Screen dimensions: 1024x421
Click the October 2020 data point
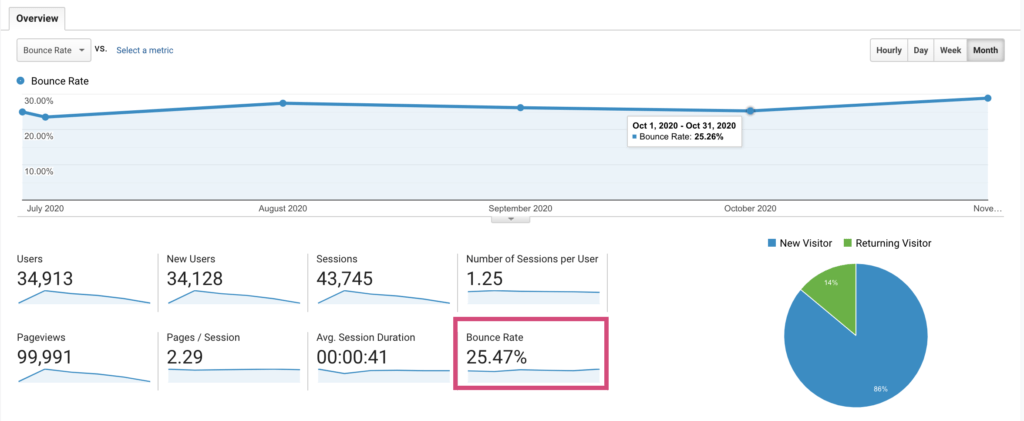pos(750,111)
